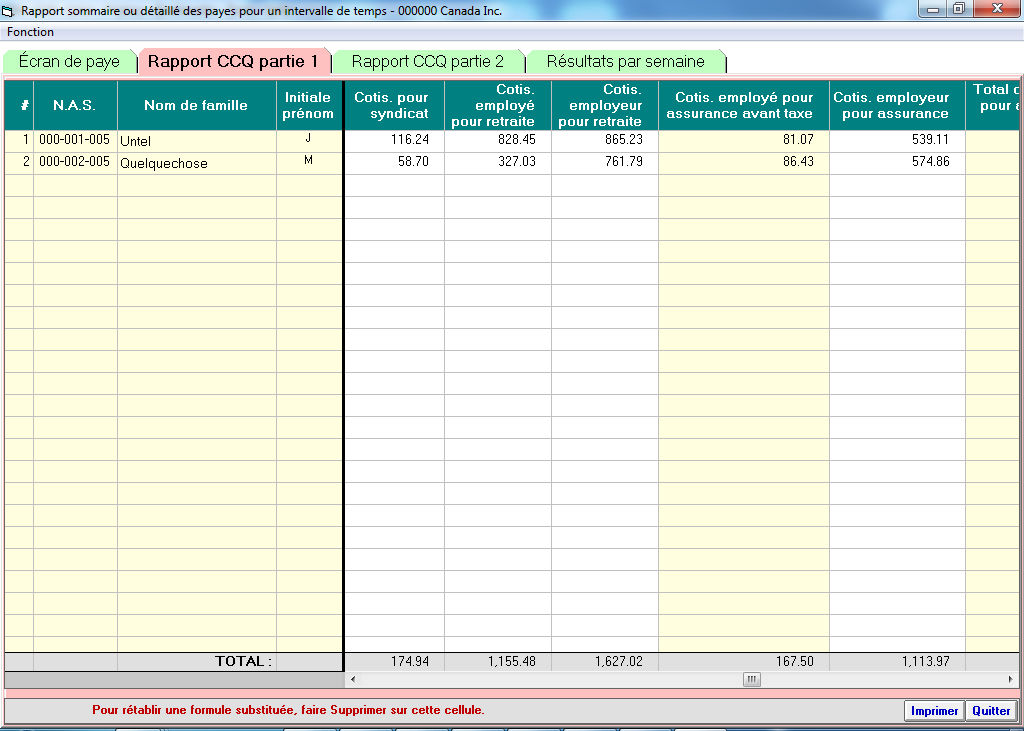Select the Rapport CCQ partie 1 tab
Screen dimensions: 1024x731
coord(233,62)
